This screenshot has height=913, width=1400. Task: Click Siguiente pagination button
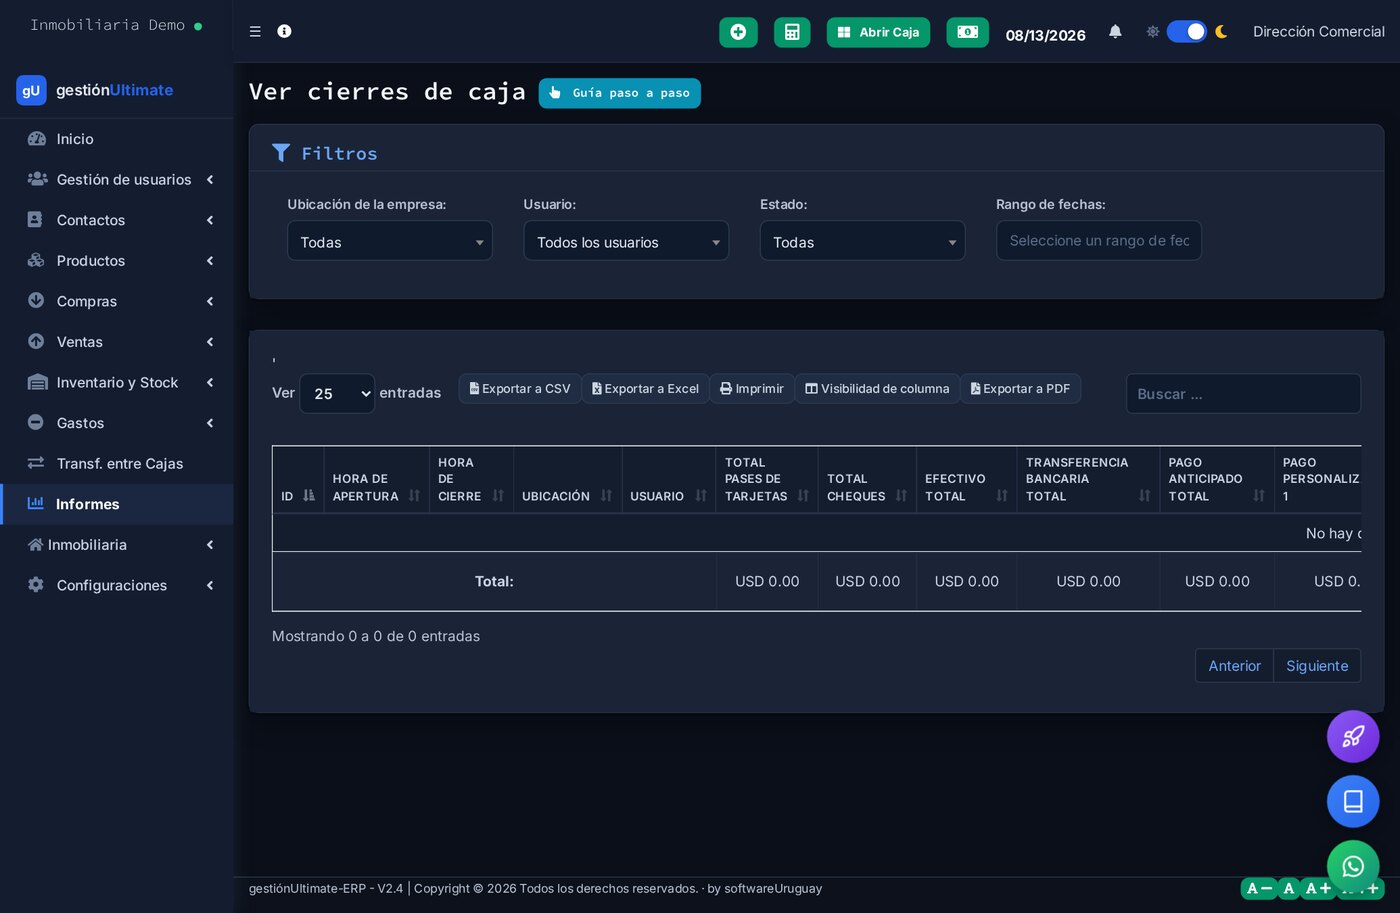tap(1317, 666)
